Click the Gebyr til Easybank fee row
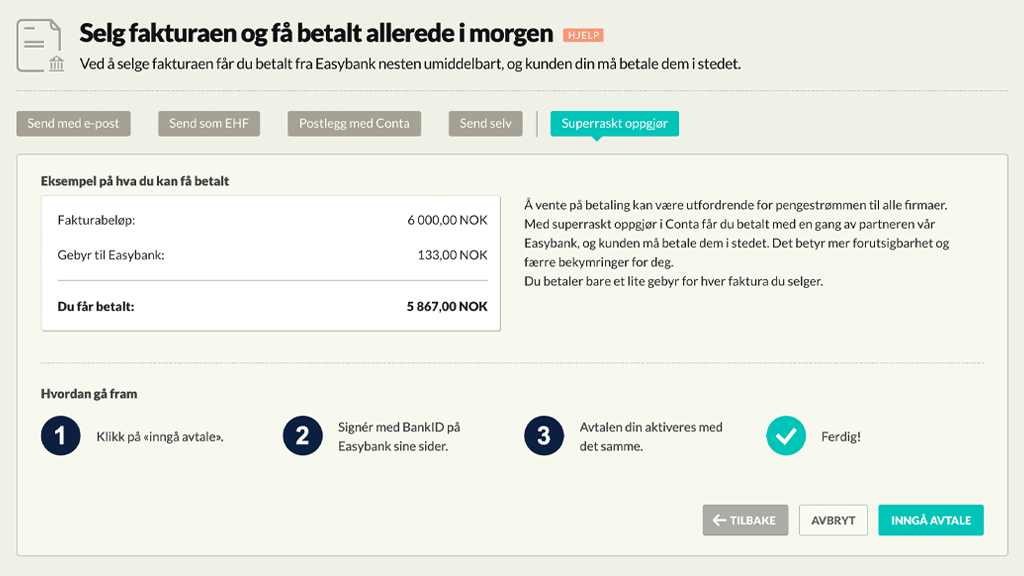The height and width of the screenshot is (576, 1024). [272, 255]
